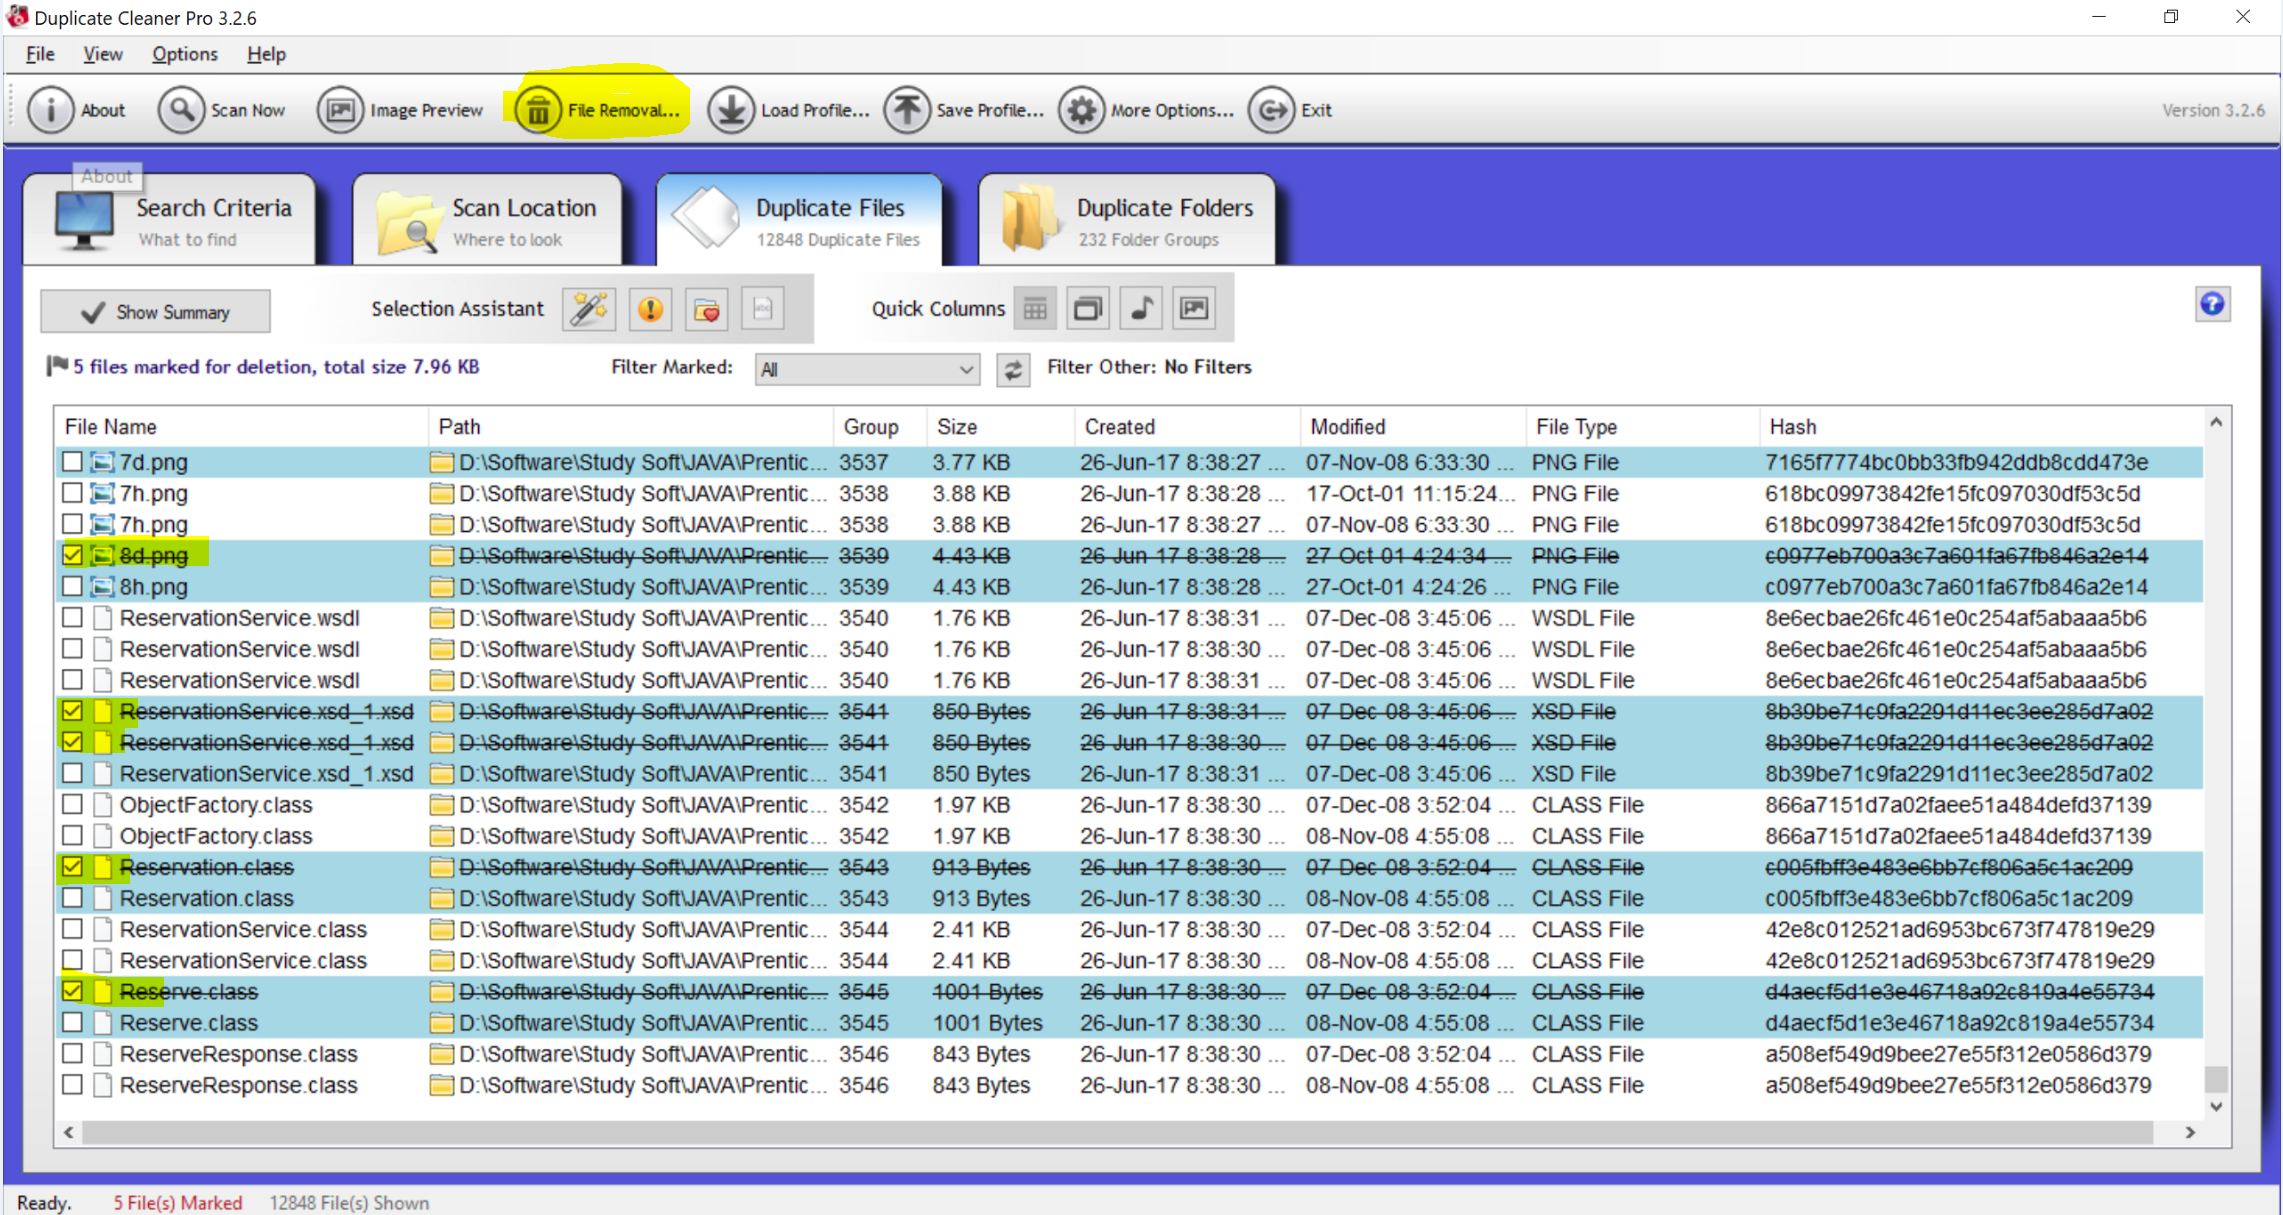Switch to the Duplicate Folders tab

pyautogui.click(x=1128, y=220)
